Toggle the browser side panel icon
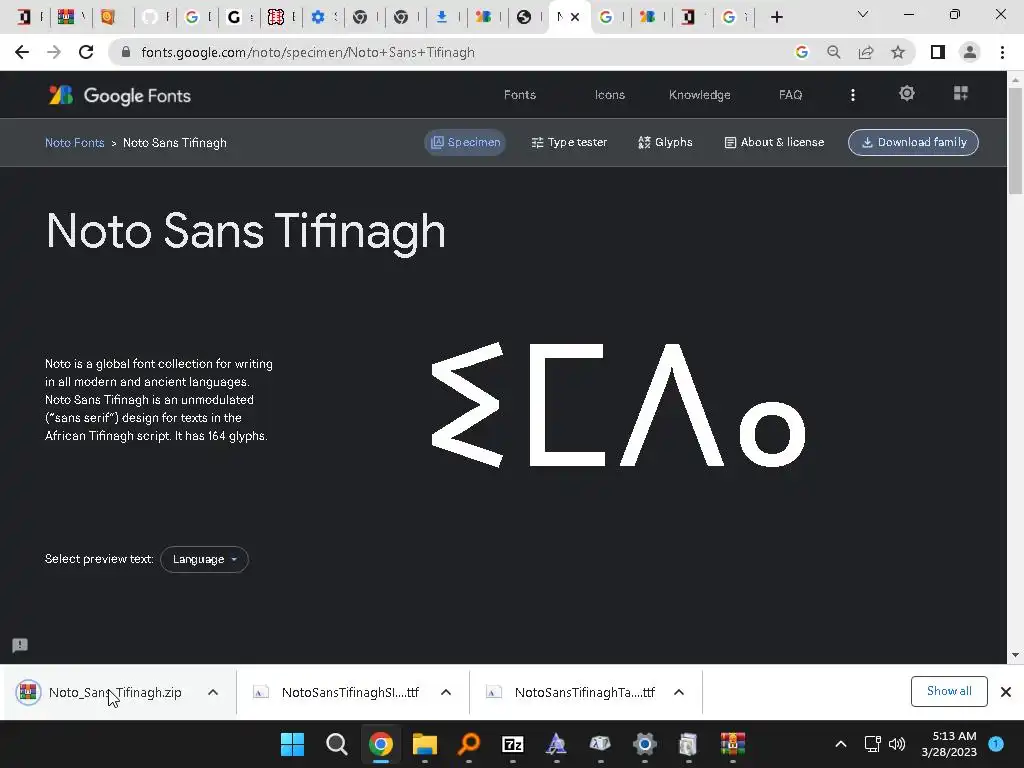 [x=938, y=52]
